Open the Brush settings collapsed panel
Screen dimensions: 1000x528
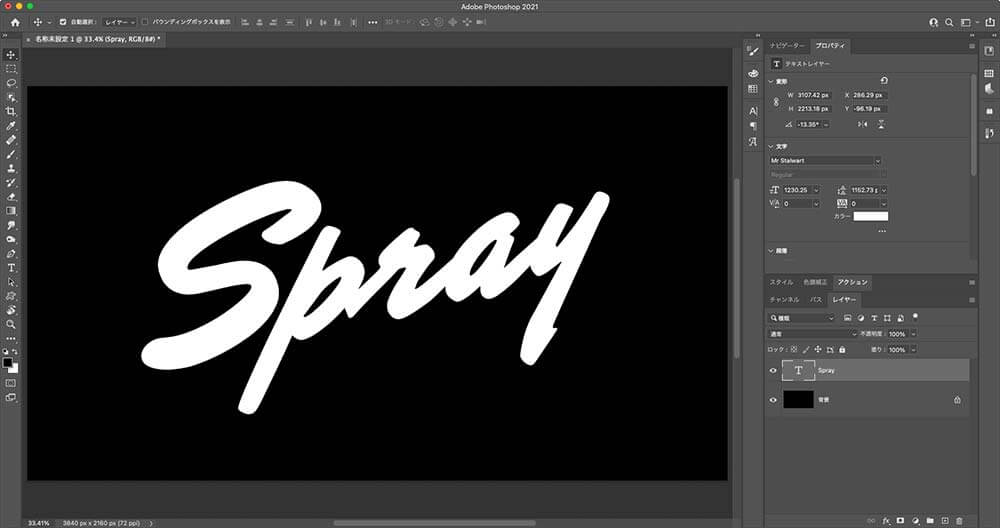753,52
